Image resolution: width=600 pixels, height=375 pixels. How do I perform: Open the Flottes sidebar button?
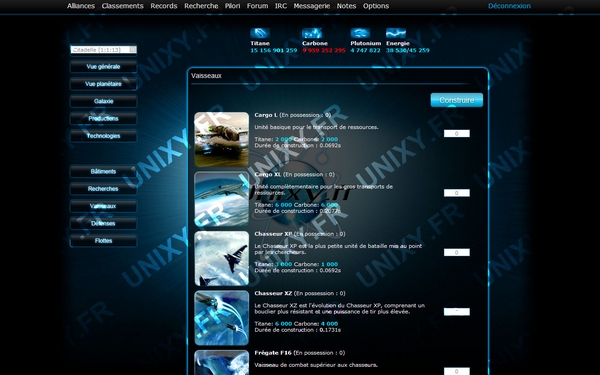tap(103, 241)
